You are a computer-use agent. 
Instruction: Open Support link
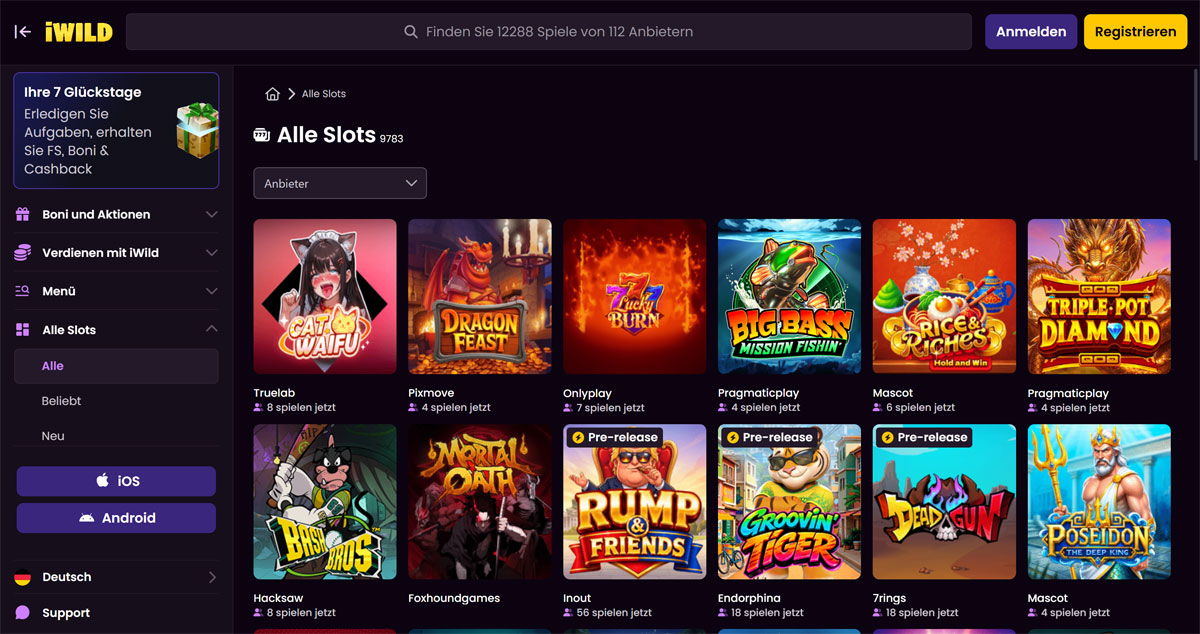click(x=66, y=613)
